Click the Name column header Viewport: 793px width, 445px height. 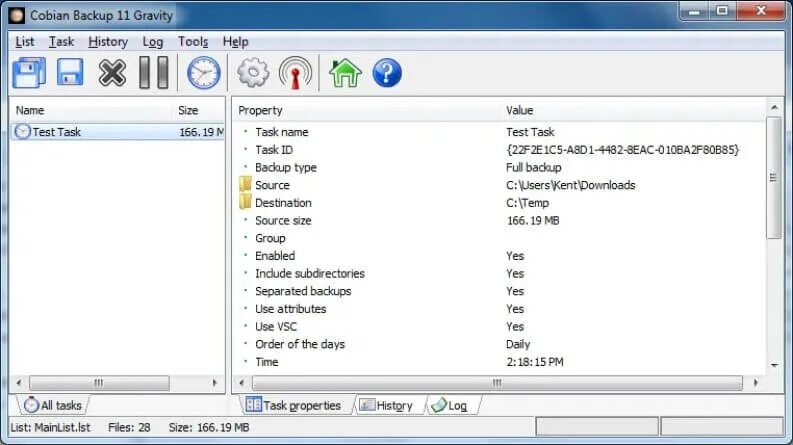(30, 110)
